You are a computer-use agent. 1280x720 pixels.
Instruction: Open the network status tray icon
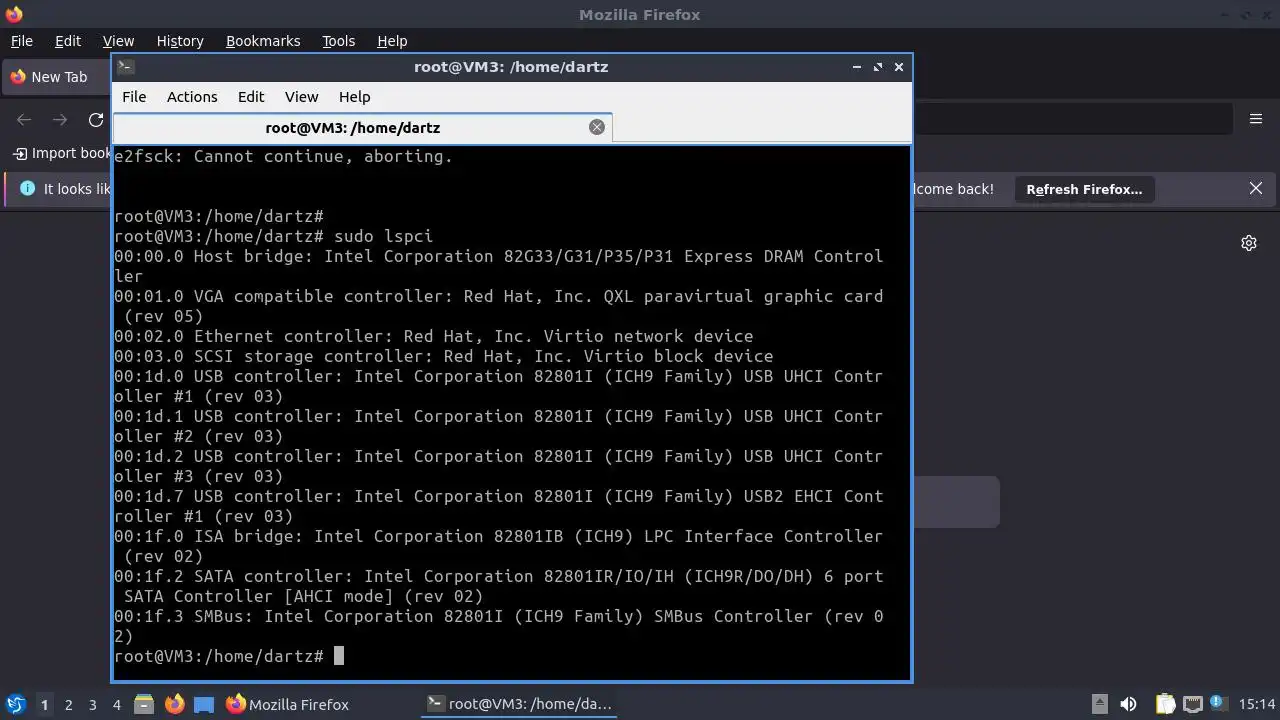[x=1192, y=704]
